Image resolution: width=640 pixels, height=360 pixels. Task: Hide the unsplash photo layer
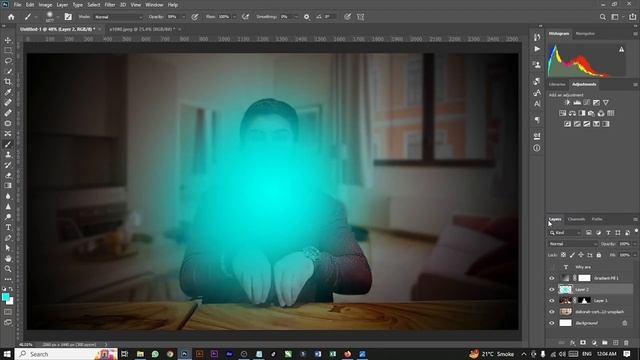click(x=552, y=312)
